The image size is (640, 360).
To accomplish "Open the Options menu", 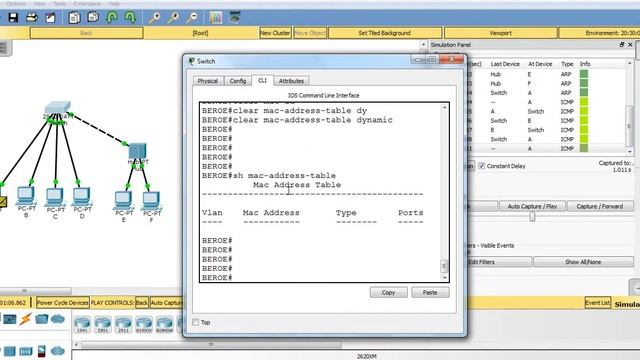I will (x=16, y=4).
